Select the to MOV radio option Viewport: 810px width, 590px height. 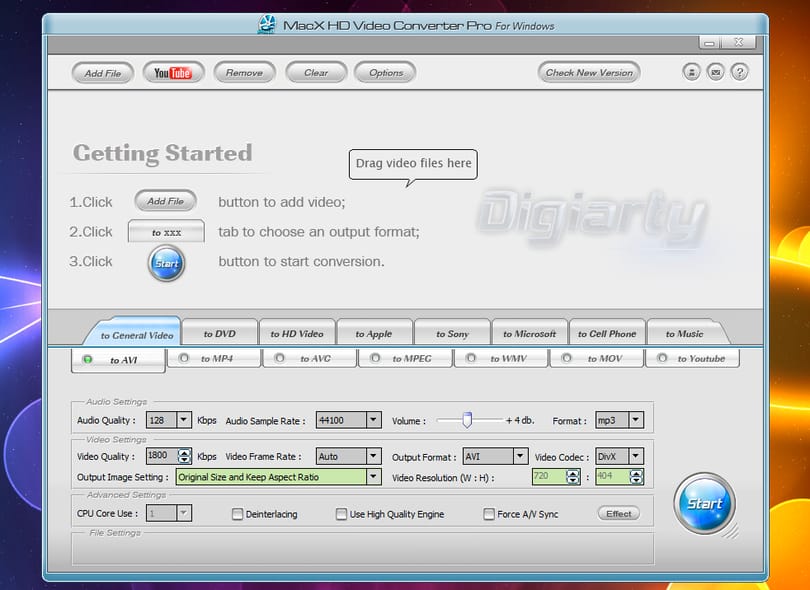[x=567, y=358]
